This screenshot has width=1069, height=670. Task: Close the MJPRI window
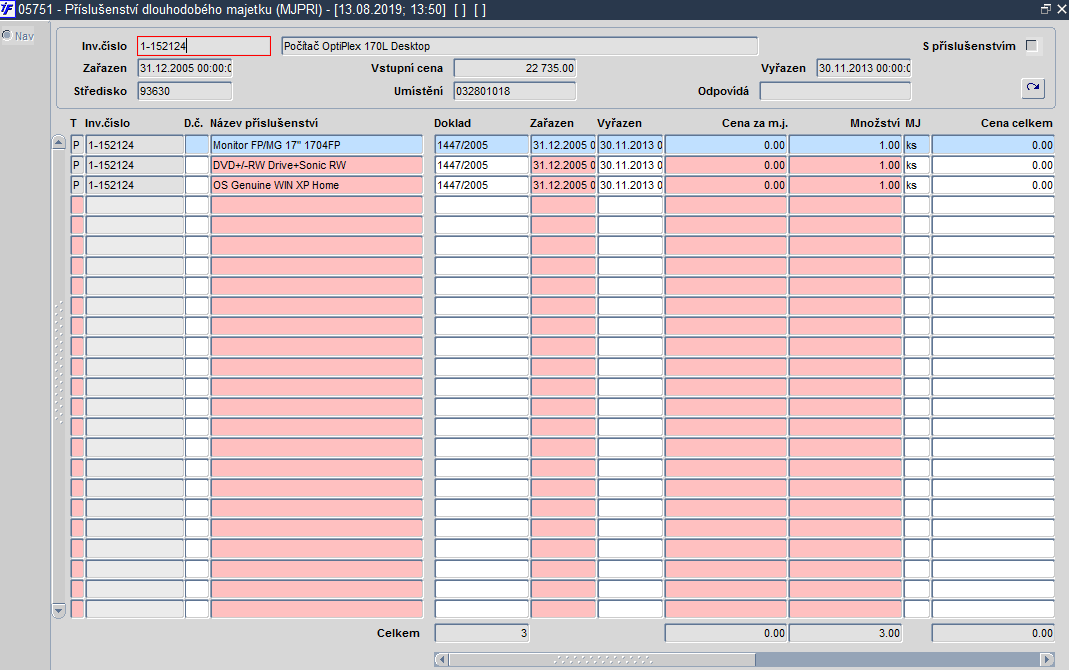click(1062, 9)
